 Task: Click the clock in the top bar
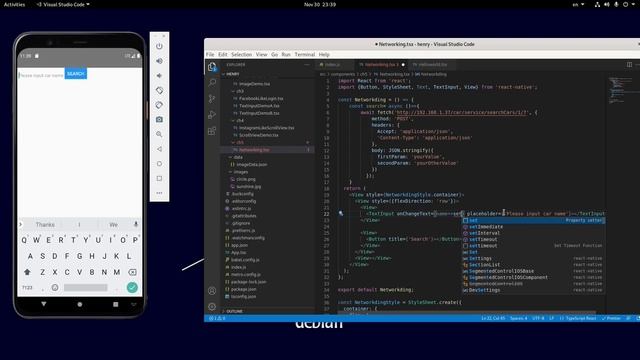click(x=320, y=4)
